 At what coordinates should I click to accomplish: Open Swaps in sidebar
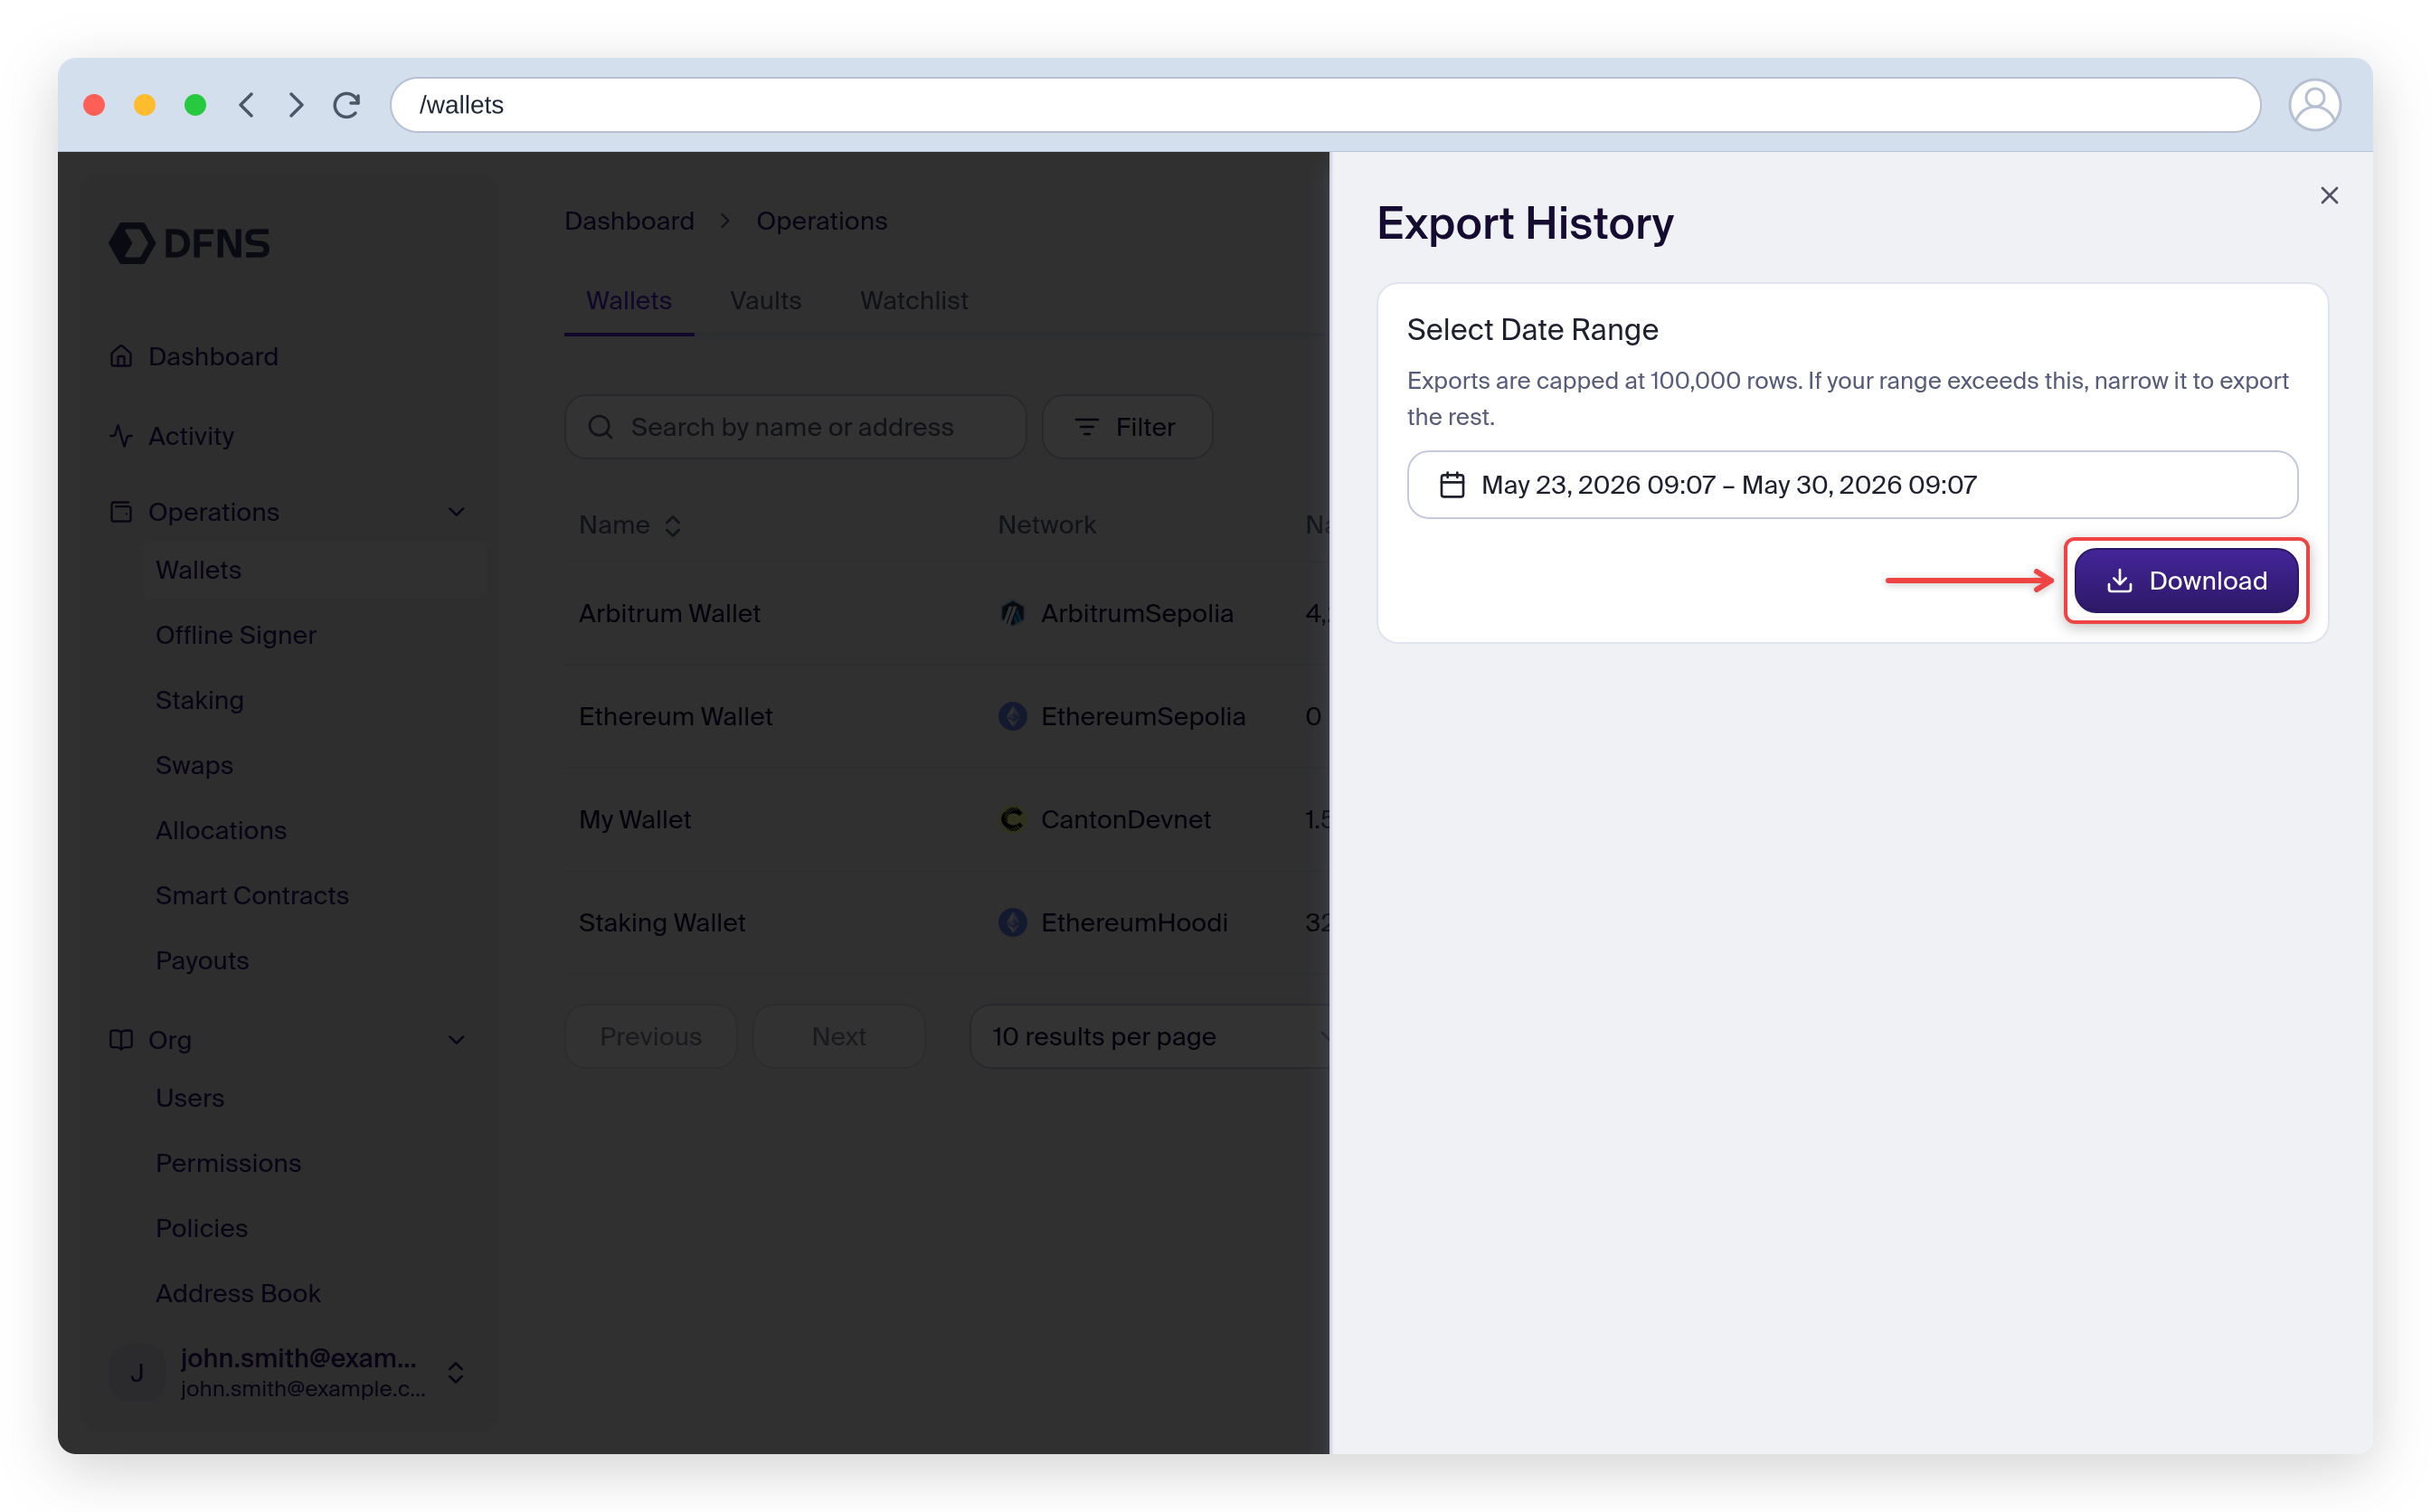pos(194,765)
